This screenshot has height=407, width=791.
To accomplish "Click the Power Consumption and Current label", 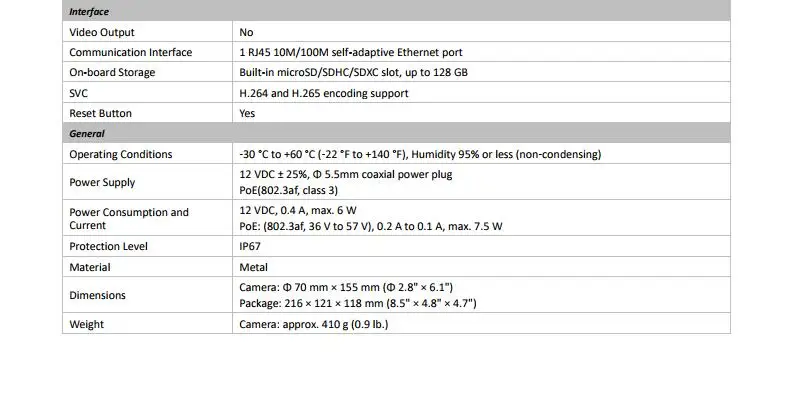I will coord(129,219).
